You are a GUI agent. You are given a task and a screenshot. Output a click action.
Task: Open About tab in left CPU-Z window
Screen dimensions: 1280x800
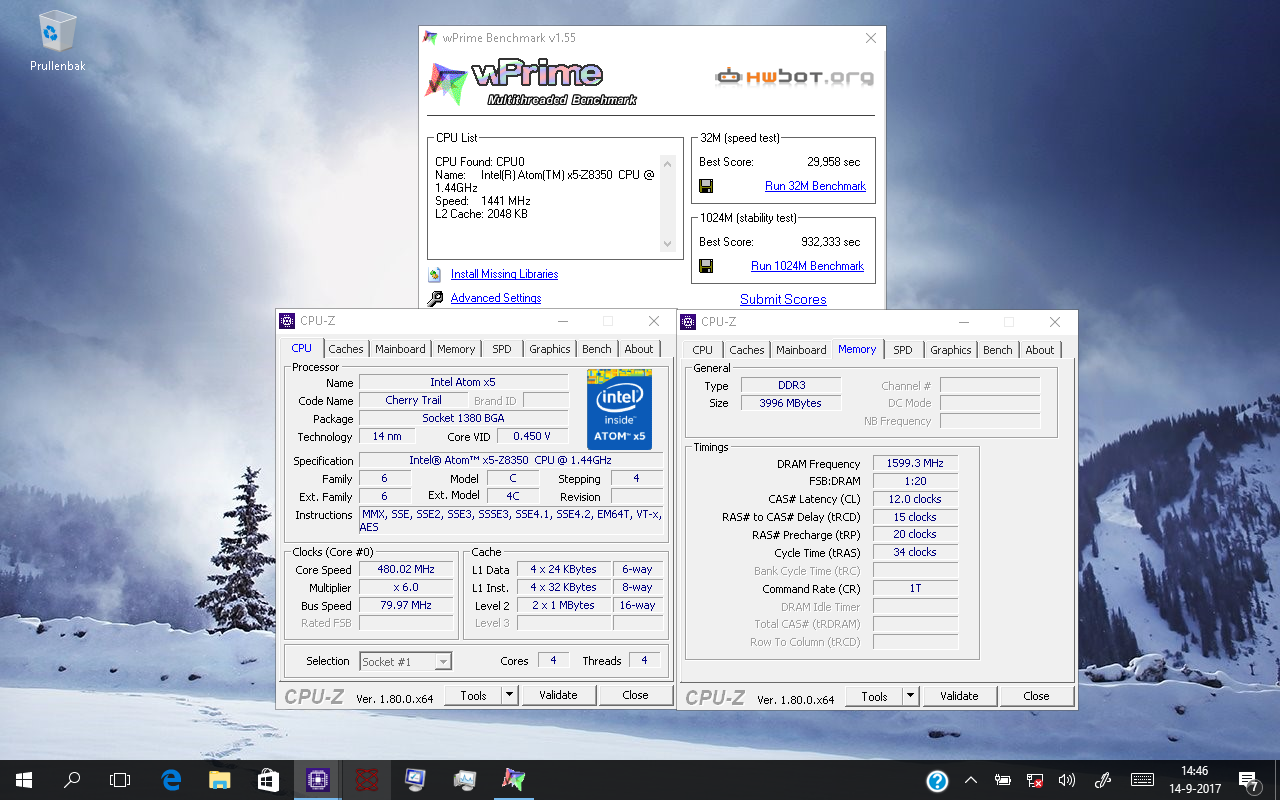[x=639, y=349]
